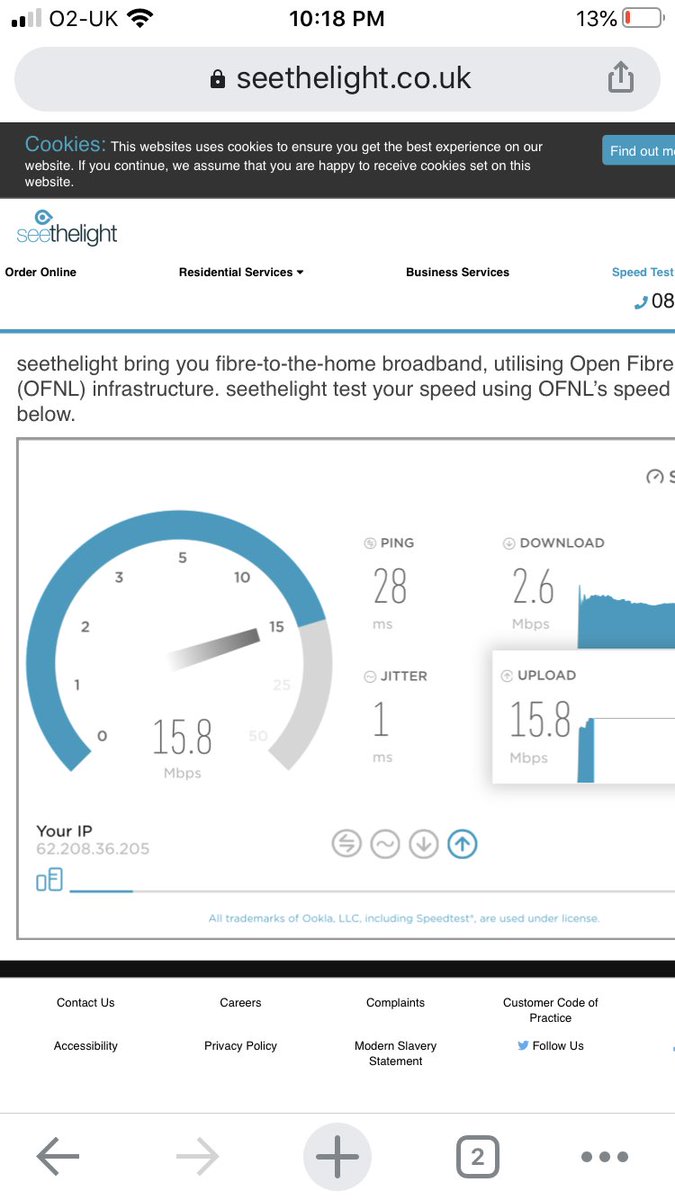Tap the share icon in address bar

tap(621, 78)
